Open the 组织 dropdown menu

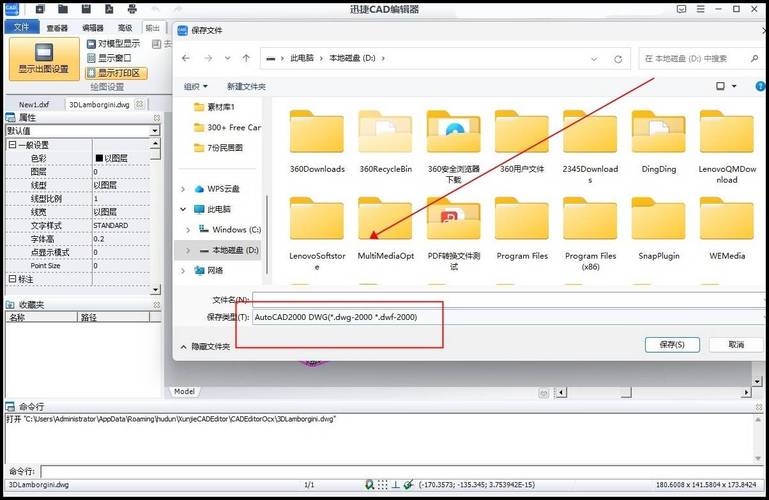coord(196,87)
